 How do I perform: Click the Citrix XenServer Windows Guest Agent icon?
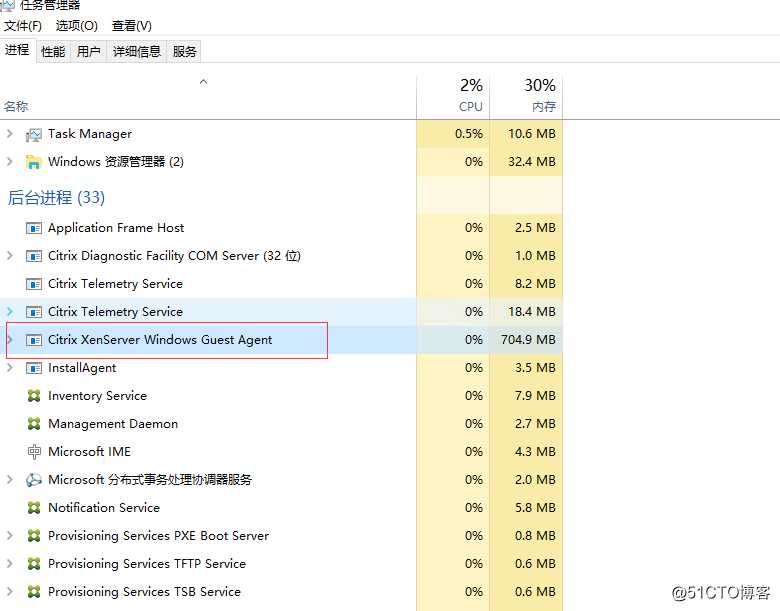pyautogui.click(x=34, y=340)
